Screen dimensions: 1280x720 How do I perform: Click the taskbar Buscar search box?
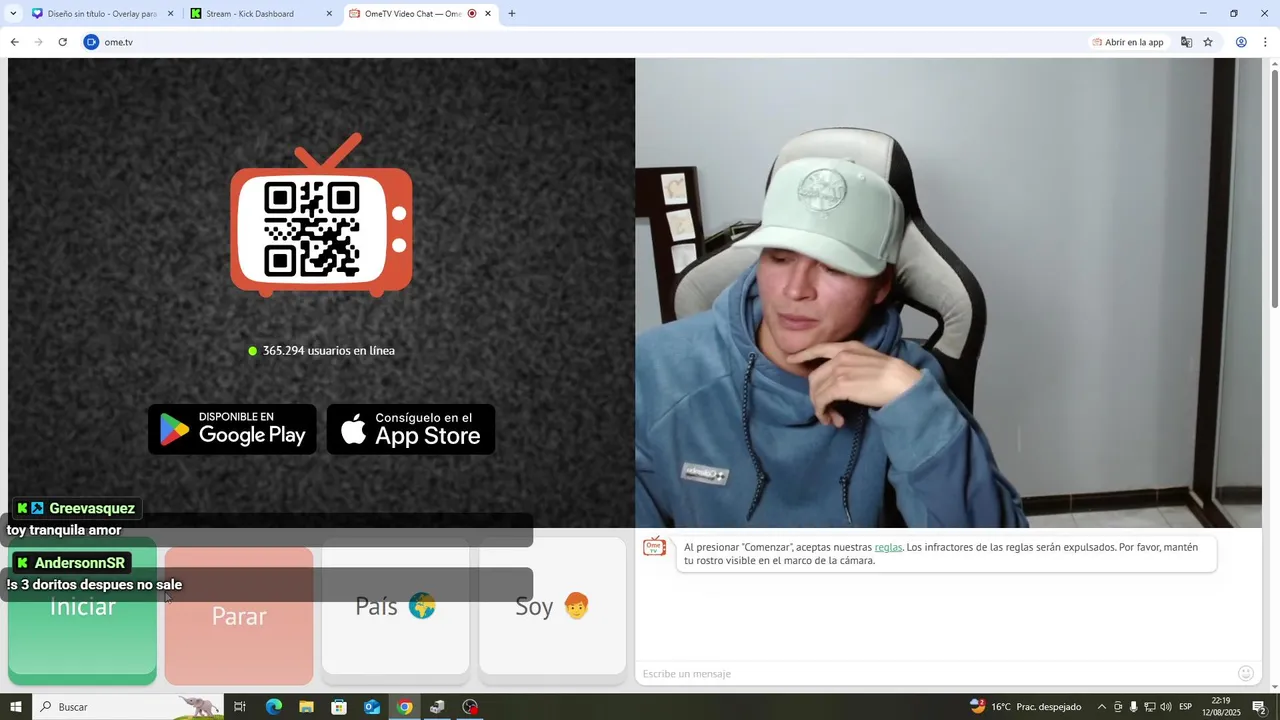click(x=128, y=707)
